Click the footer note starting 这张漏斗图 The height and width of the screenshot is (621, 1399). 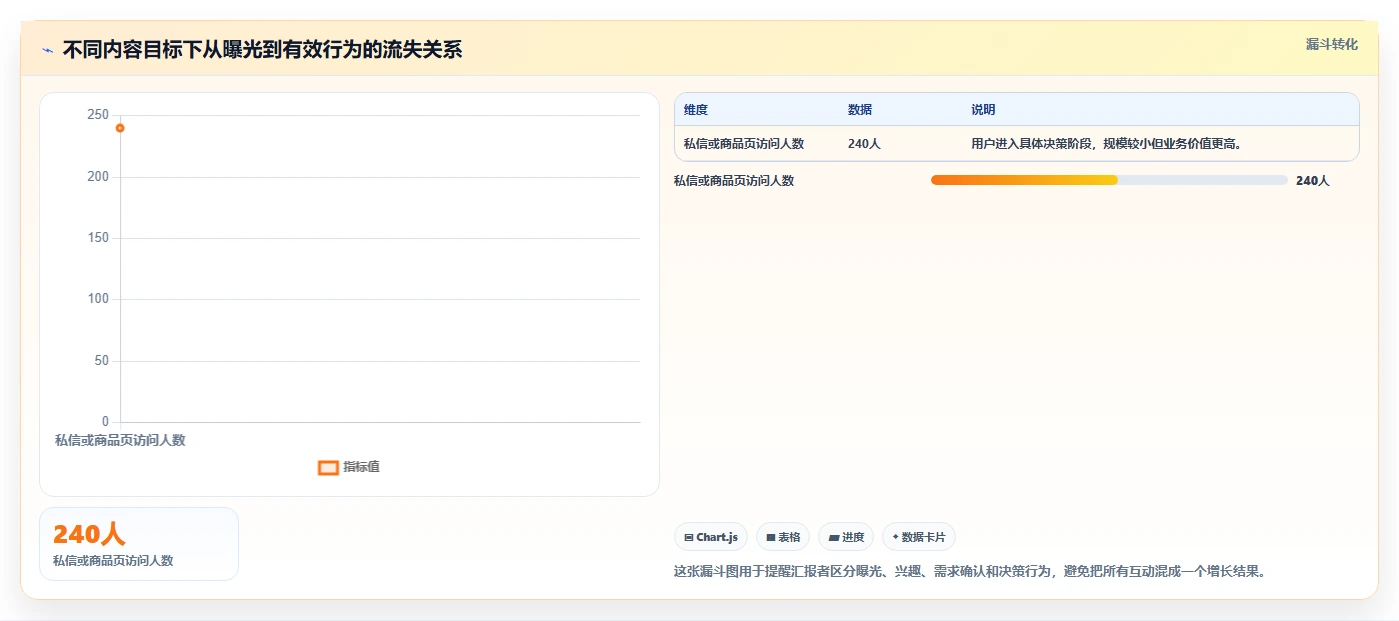970,572
